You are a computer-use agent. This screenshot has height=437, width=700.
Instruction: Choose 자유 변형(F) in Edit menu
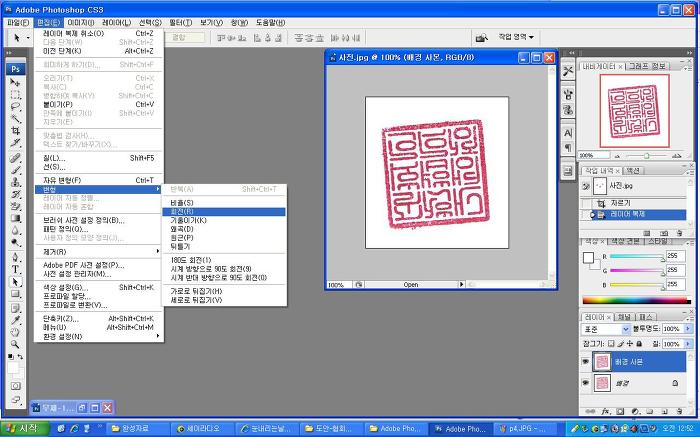point(98,180)
